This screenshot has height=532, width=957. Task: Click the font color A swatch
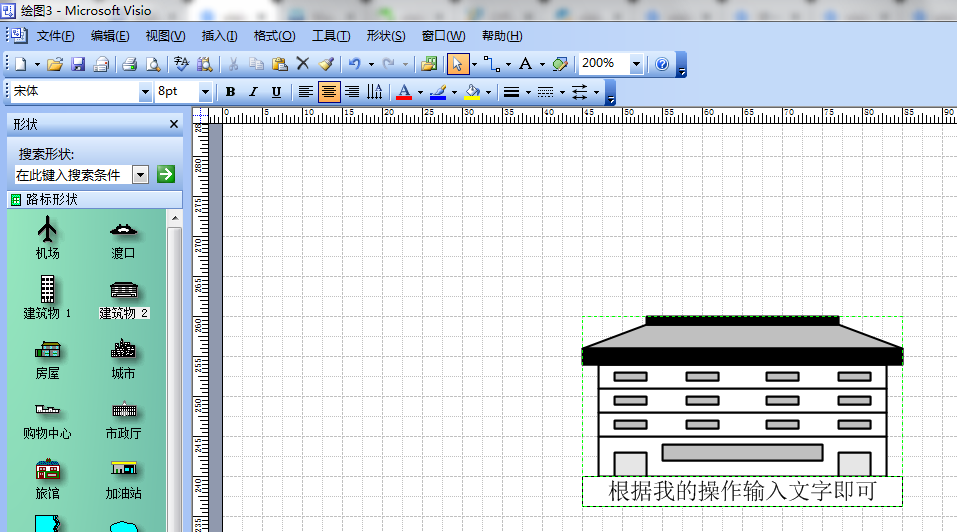[x=404, y=92]
